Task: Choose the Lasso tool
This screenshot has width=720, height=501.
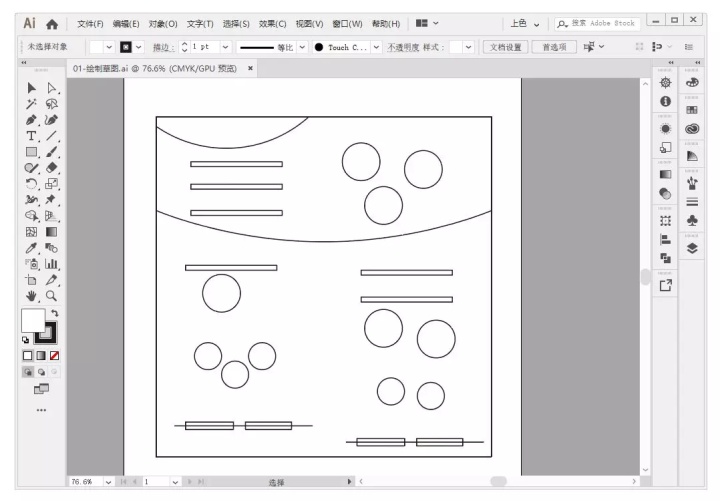Action: pos(51,104)
